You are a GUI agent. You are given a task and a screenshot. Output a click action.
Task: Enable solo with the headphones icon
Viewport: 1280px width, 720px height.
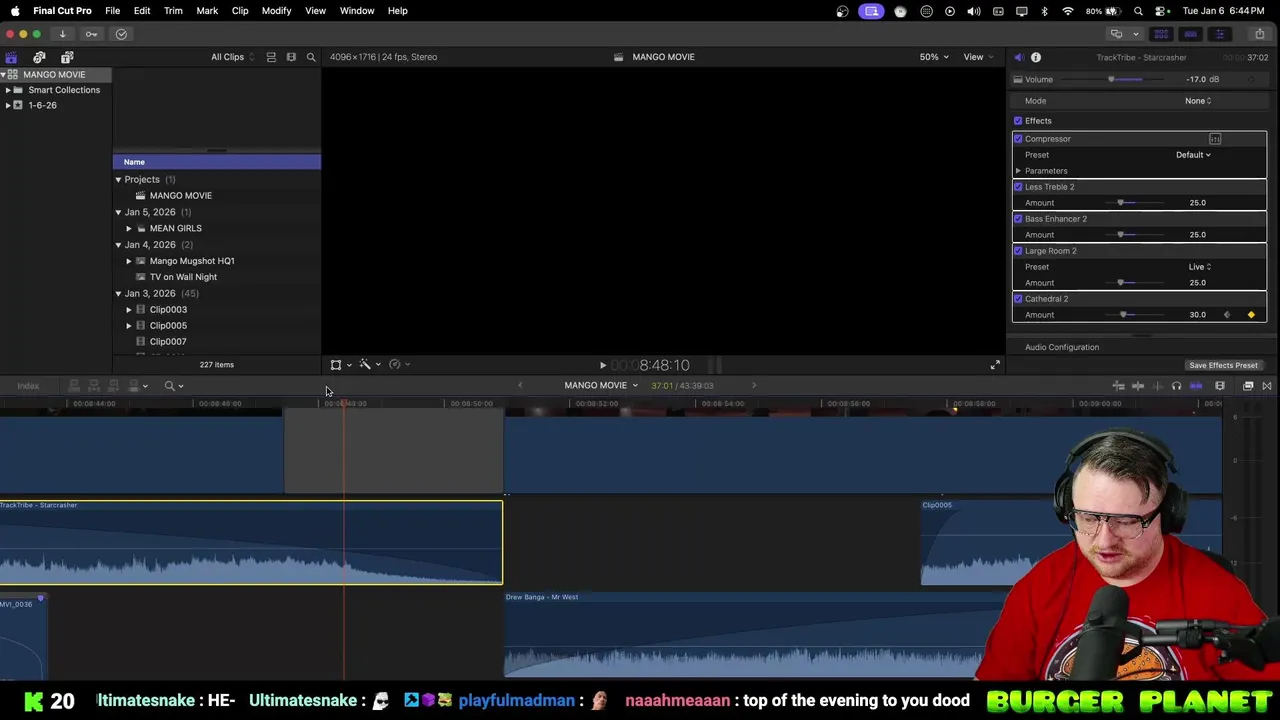pyautogui.click(x=1176, y=386)
